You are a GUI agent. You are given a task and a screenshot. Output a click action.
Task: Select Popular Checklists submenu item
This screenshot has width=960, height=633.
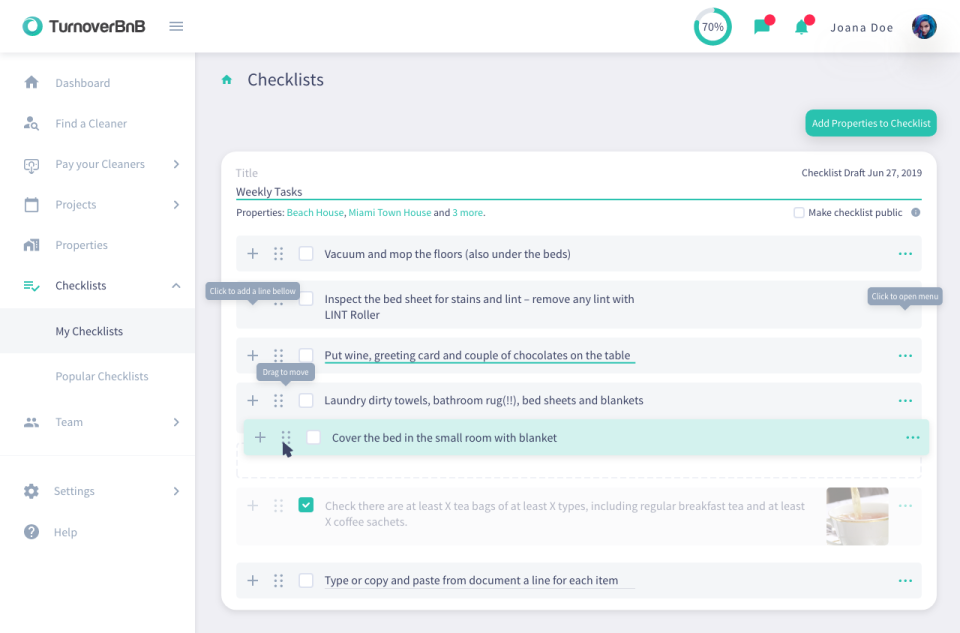tap(102, 376)
